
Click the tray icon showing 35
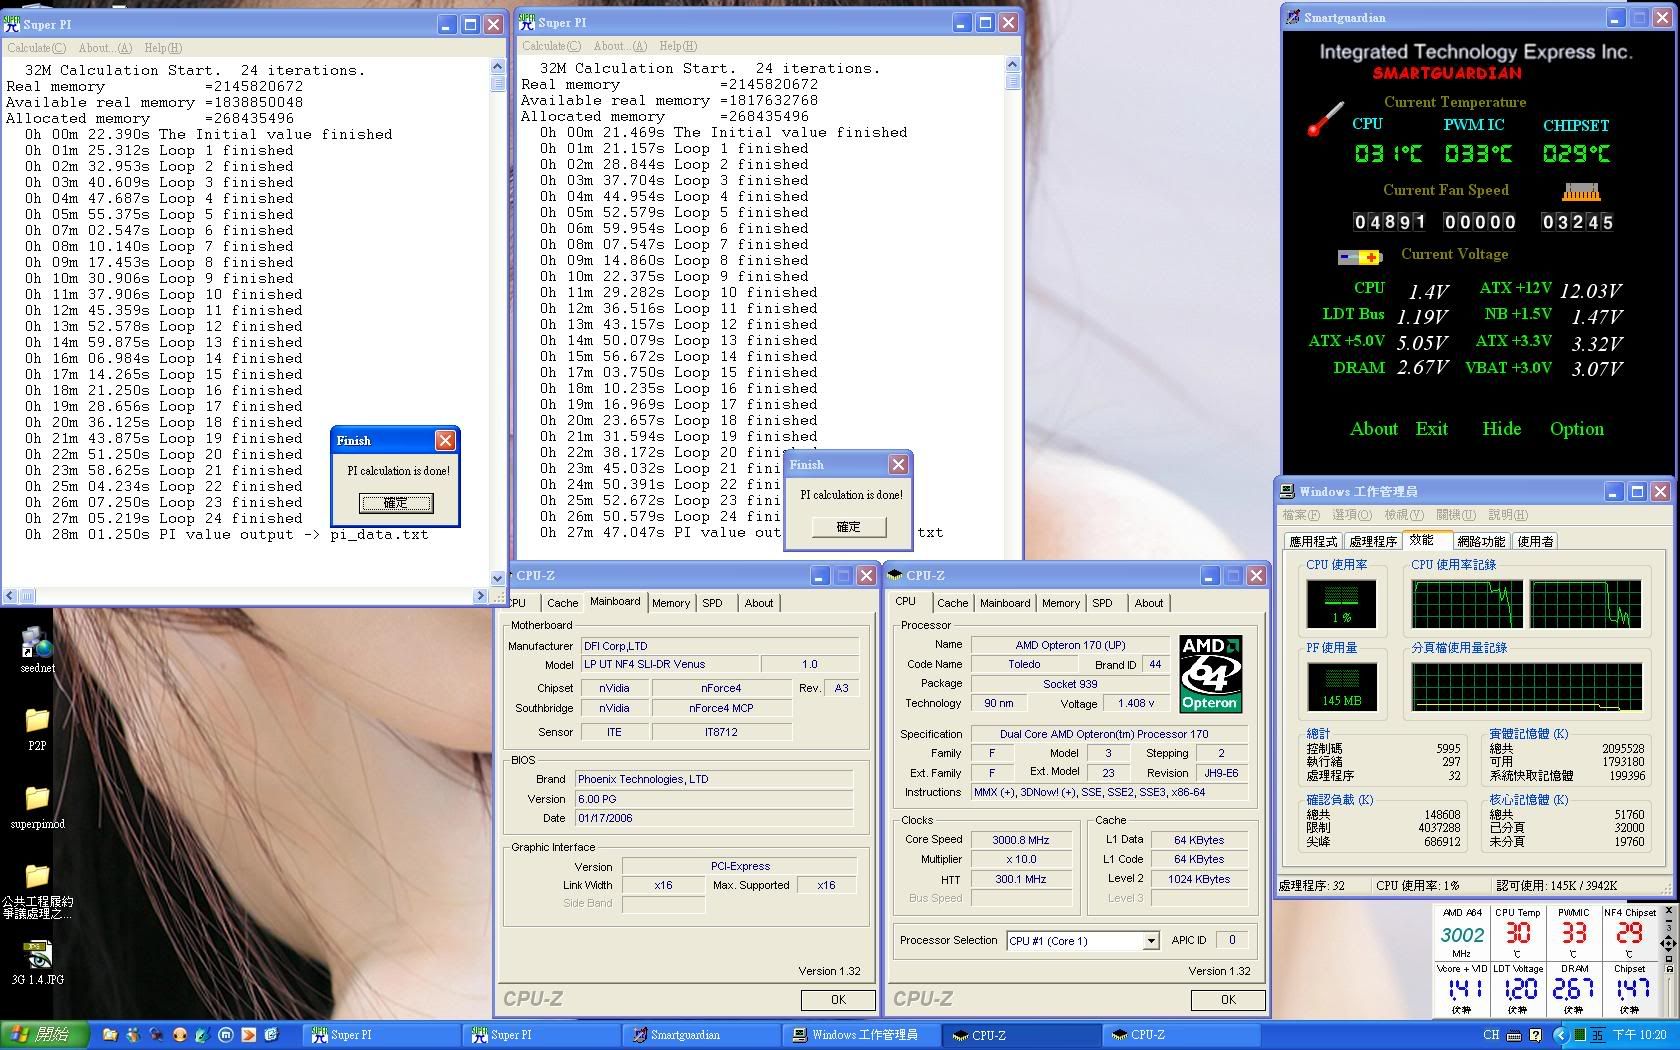[1598, 1035]
